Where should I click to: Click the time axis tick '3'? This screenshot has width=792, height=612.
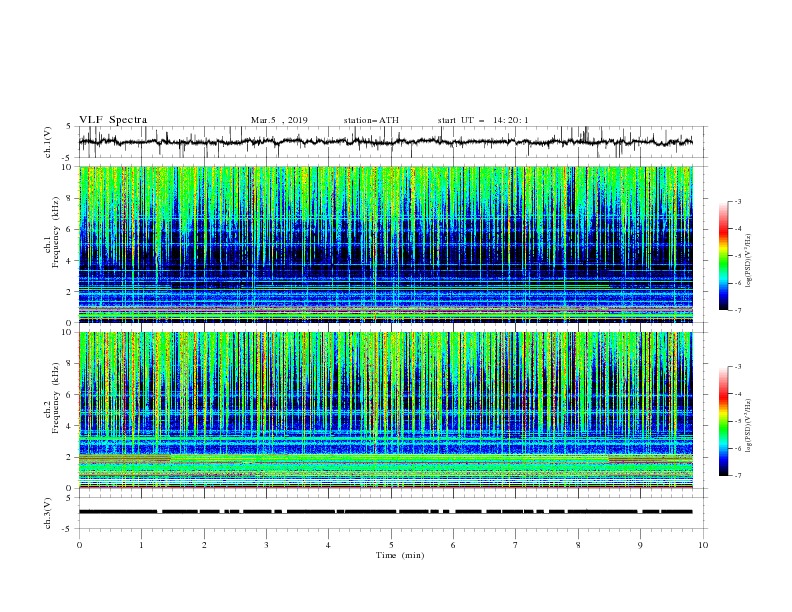tap(266, 545)
